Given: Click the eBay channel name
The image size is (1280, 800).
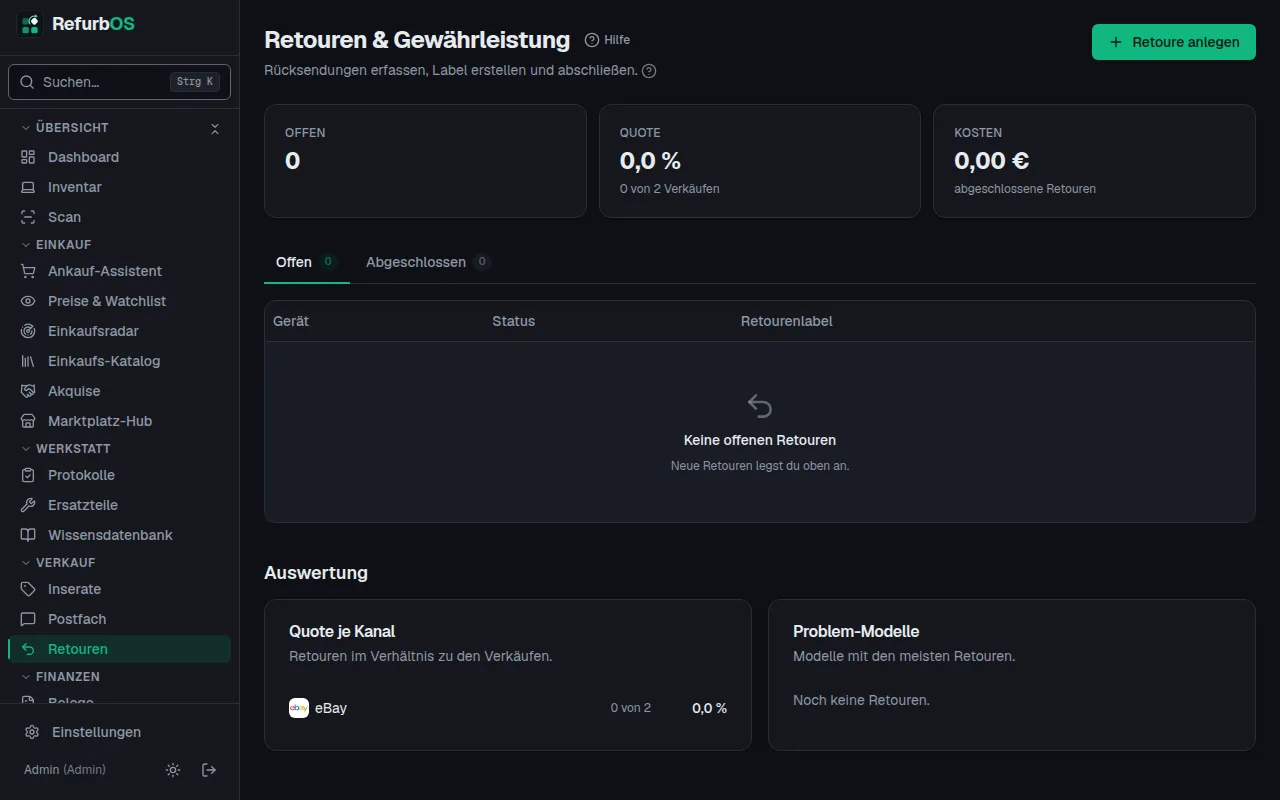Looking at the screenshot, I should pyautogui.click(x=331, y=708).
